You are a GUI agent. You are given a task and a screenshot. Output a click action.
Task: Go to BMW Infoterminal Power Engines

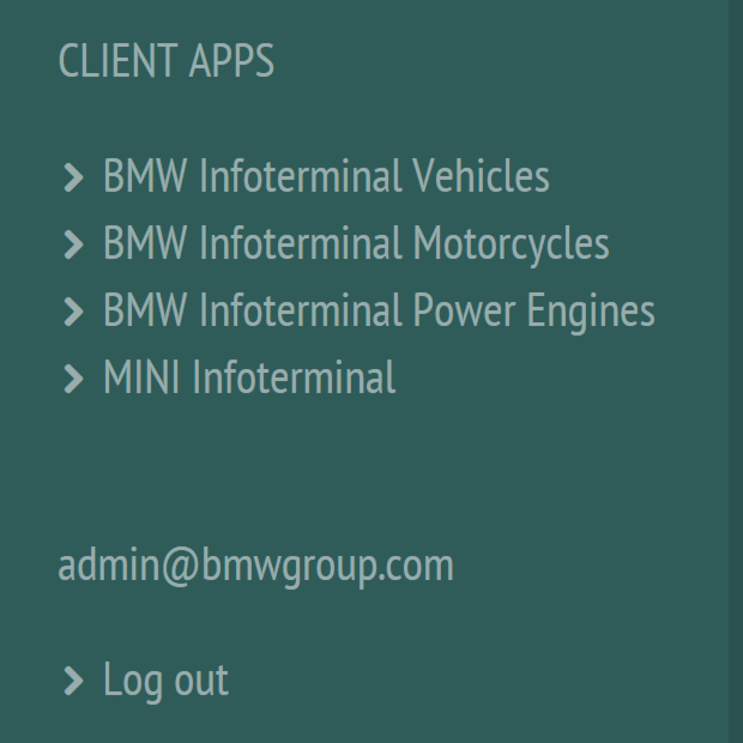point(379,311)
